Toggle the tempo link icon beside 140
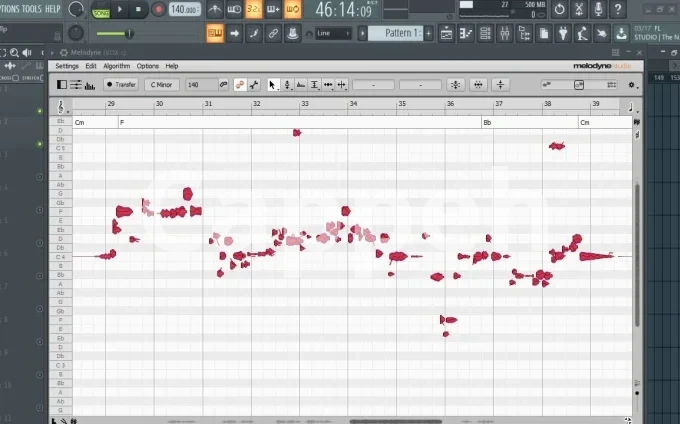Viewport: 680px width, 424px height. pos(222,85)
